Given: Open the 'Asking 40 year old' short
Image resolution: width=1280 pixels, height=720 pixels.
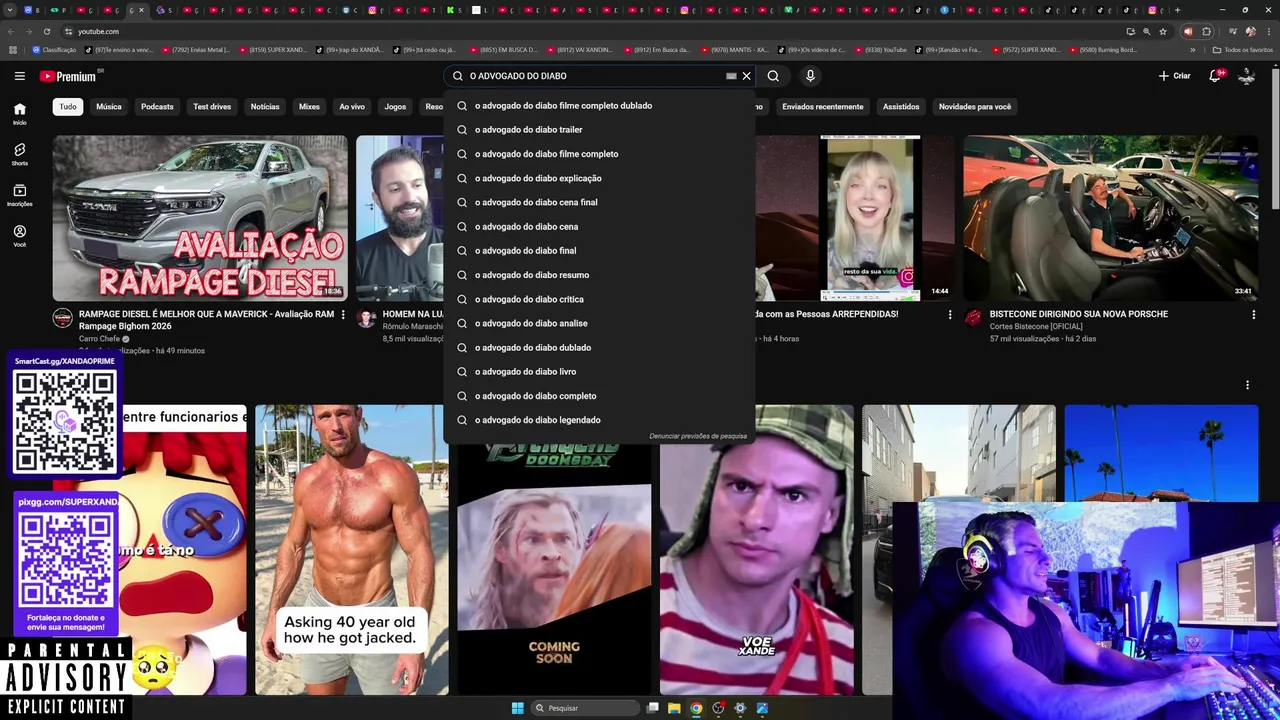Looking at the screenshot, I should pos(351,549).
